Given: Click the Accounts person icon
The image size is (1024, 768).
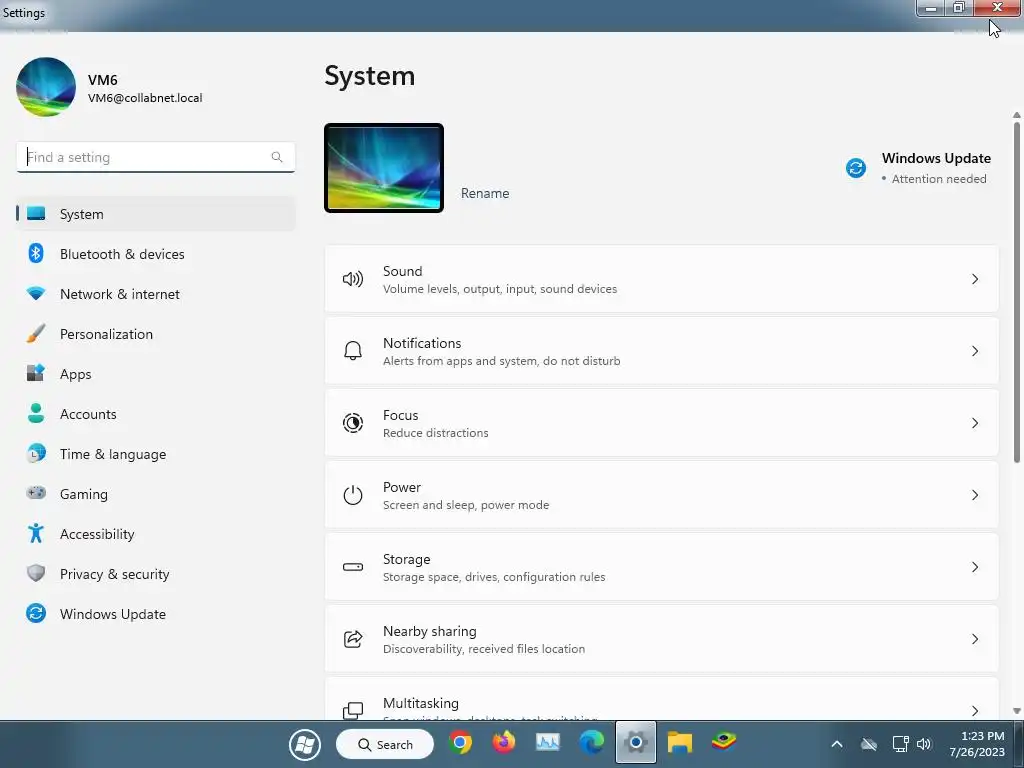Looking at the screenshot, I should [x=36, y=413].
